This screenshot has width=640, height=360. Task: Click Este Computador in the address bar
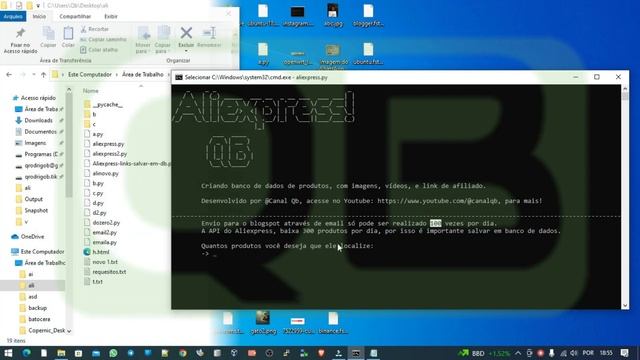pos(90,75)
